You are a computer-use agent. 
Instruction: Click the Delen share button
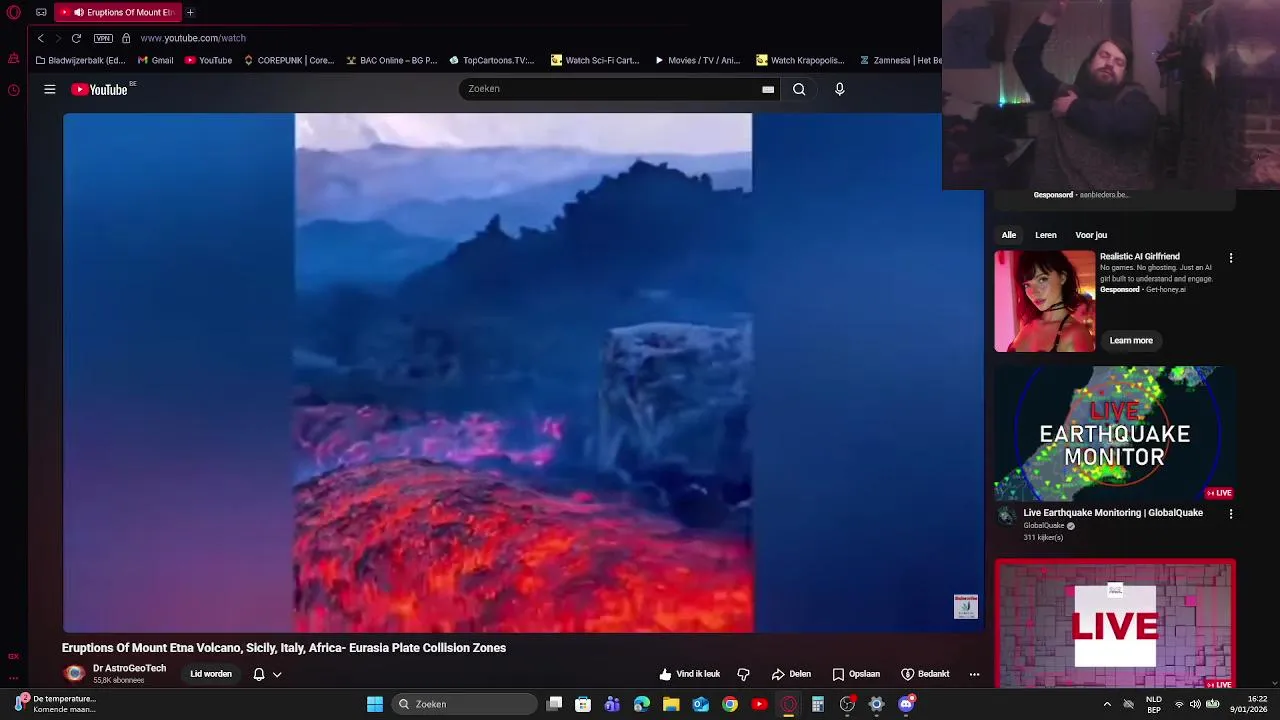[791, 674]
